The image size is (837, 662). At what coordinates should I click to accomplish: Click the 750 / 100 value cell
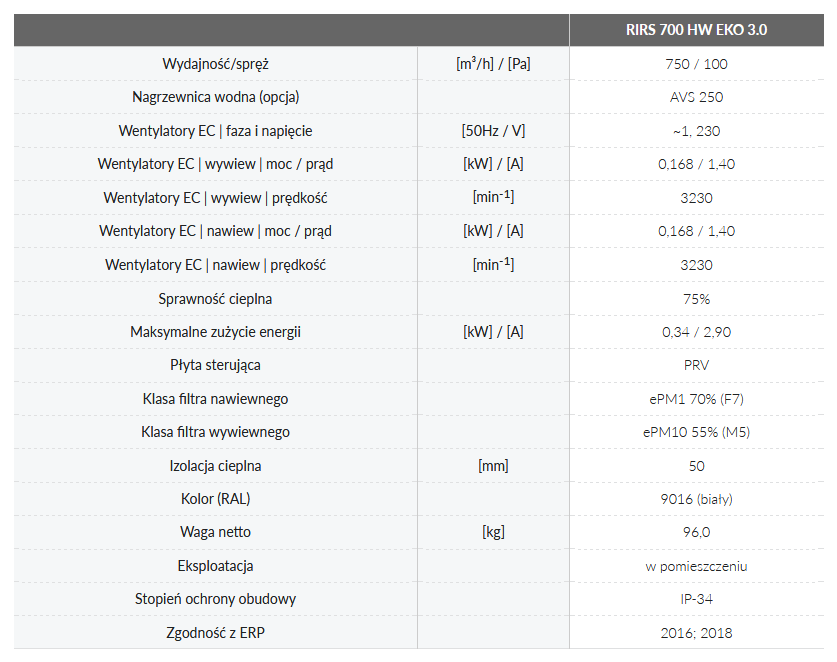[x=696, y=64]
